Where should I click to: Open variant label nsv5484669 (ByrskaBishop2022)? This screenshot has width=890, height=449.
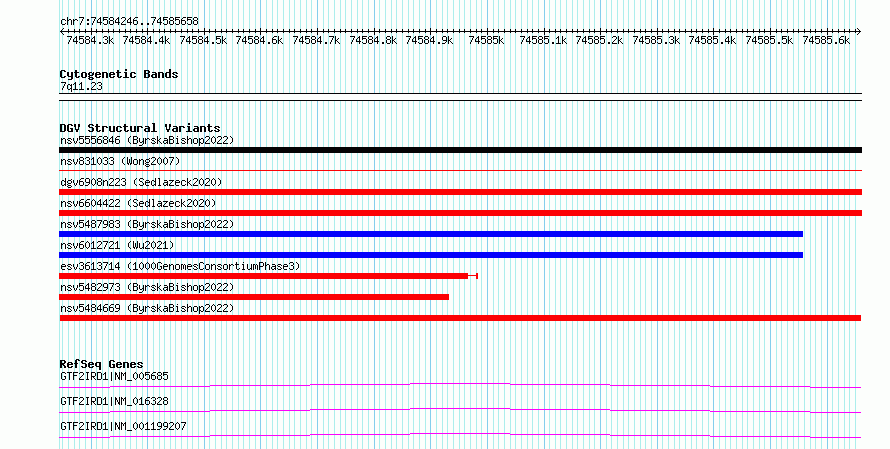[147, 308]
